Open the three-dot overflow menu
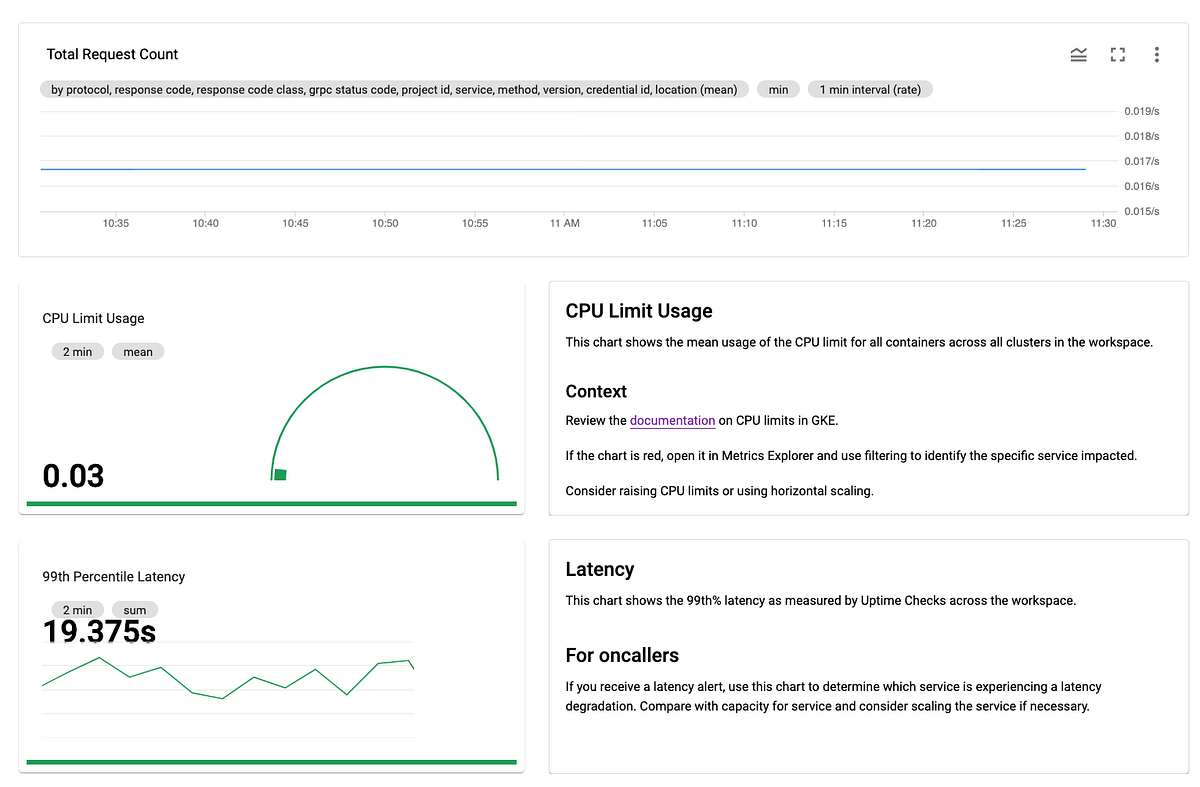 (1156, 55)
